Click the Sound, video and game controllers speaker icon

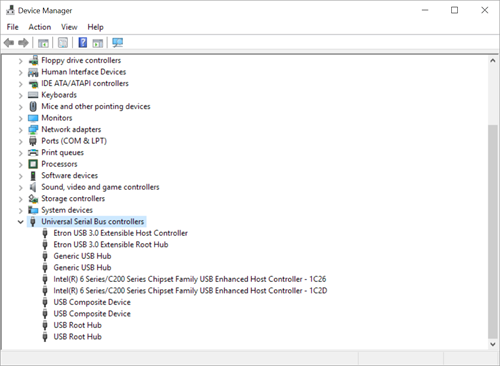pyautogui.click(x=33, y=187)
